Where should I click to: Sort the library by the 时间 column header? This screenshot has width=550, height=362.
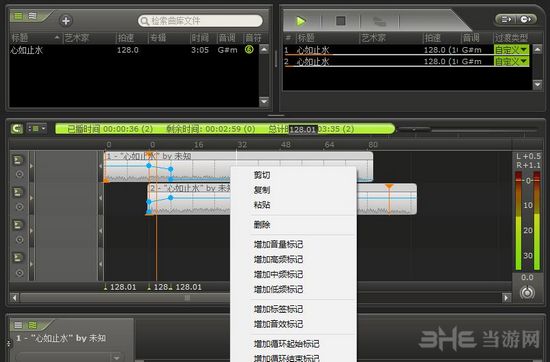tap(203, 38)
